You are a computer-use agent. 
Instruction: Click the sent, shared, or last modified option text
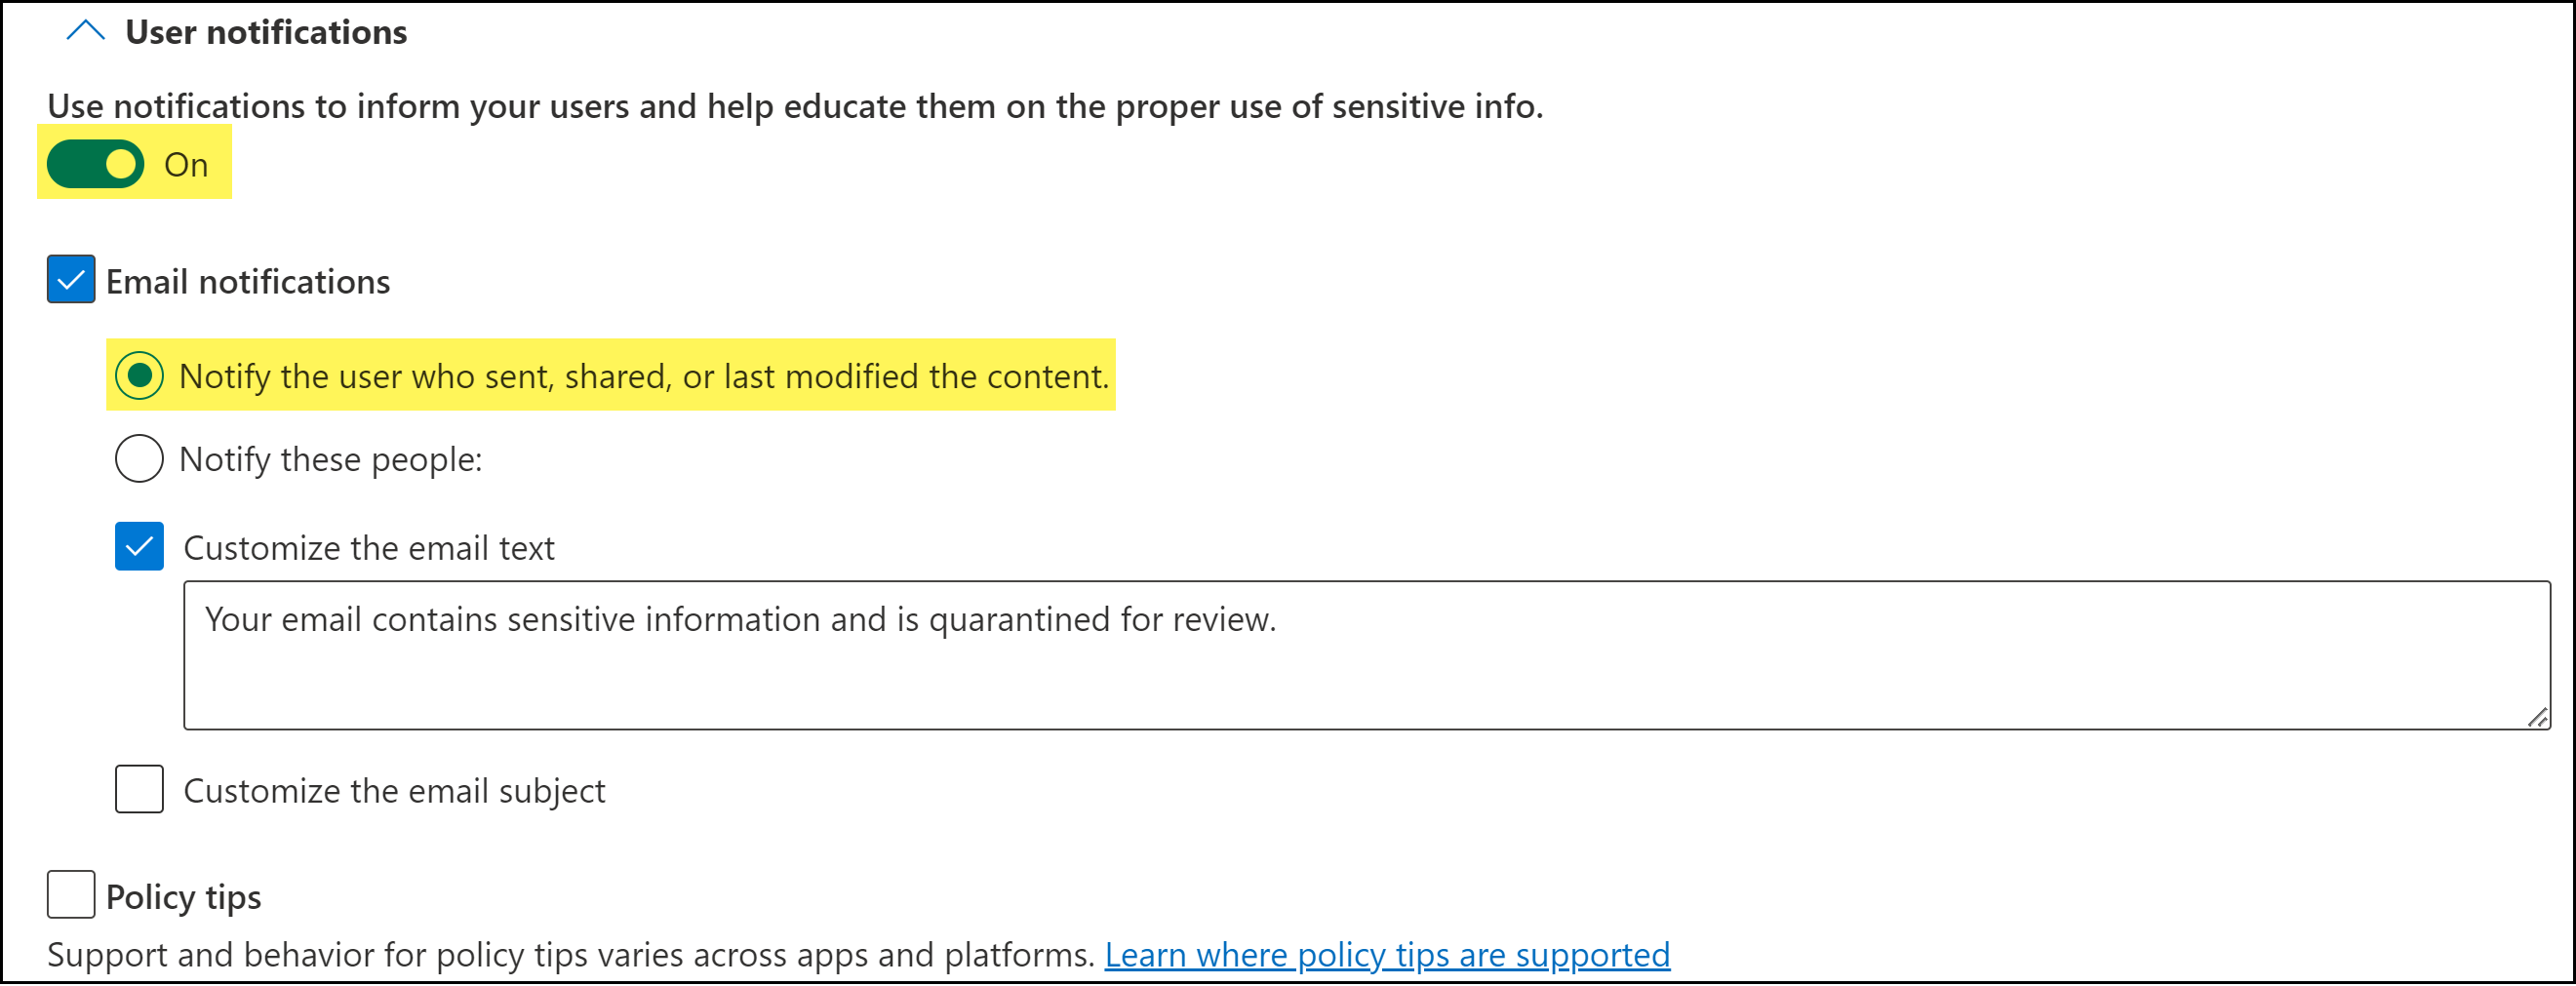644,377
